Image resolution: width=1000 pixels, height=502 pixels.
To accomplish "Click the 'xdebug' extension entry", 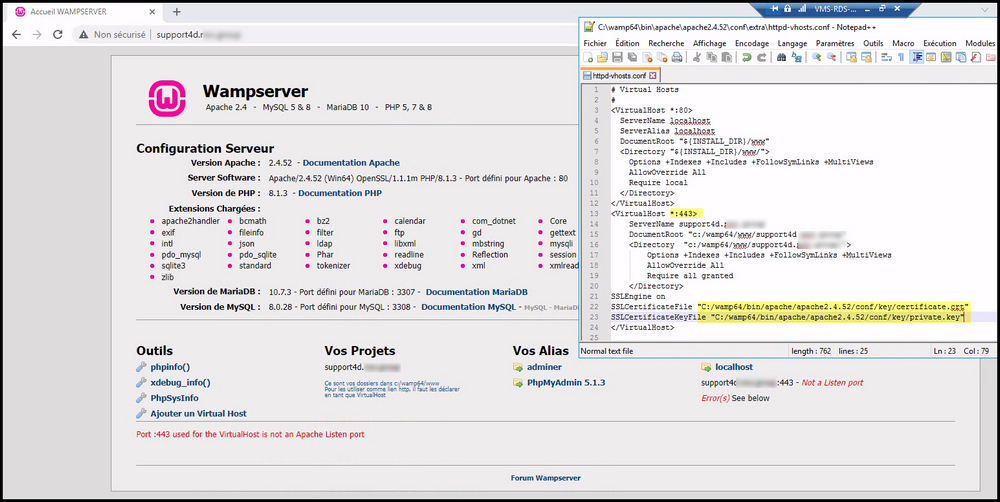I will (408, 265).
